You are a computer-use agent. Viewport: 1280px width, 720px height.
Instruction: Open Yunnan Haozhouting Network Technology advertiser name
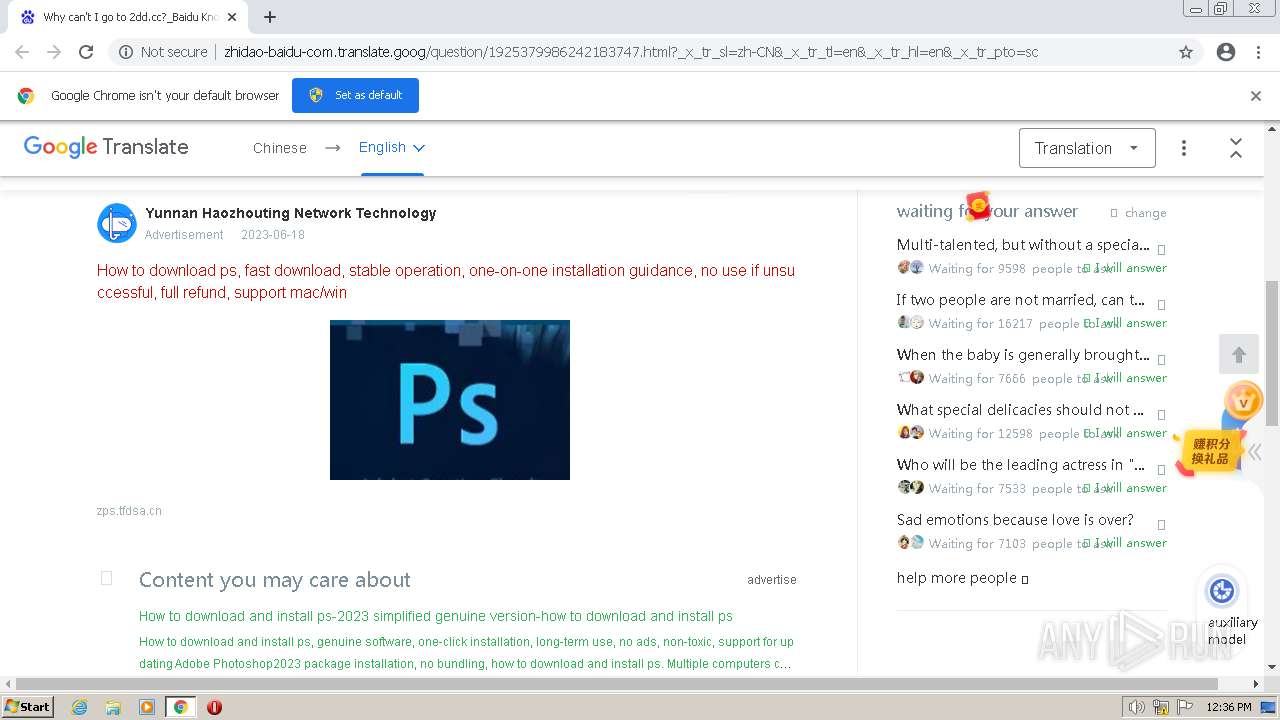click(x=291, y=213)
